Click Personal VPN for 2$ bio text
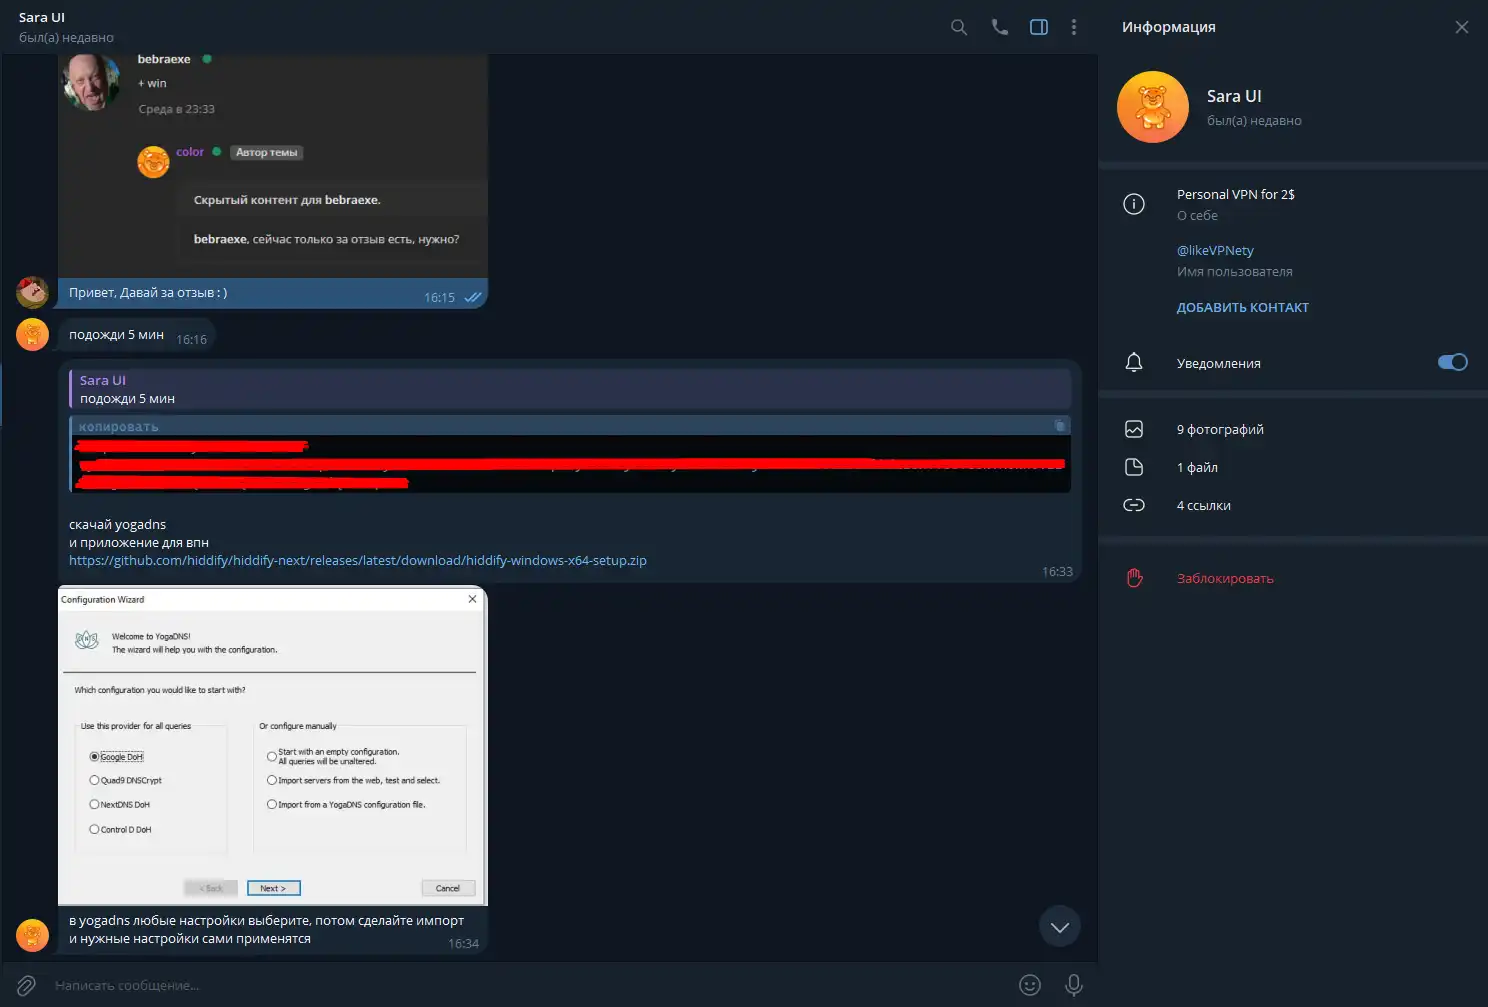Image resolution: width=1488 pixels, height=1007 pixels. (1236, 194)
